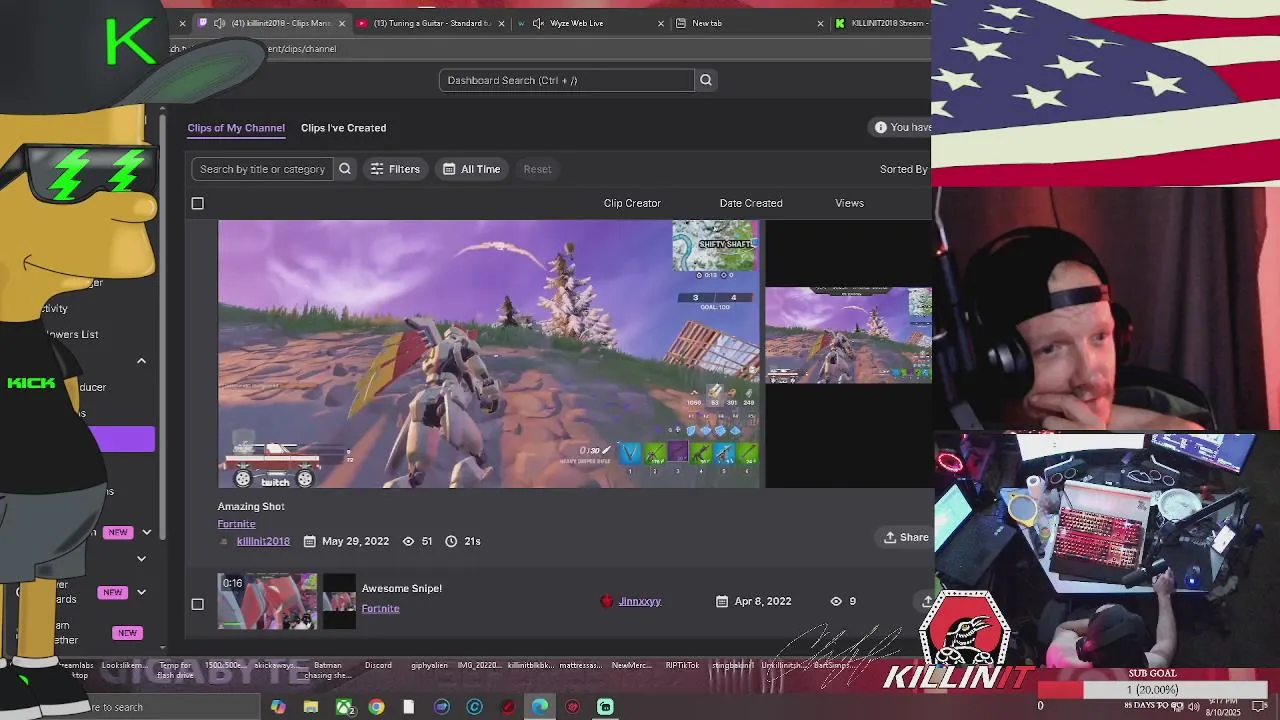Image resolution: width=1280 pixels, height=720 pixels.
Task: Focus the Search by title or category box
Action: tap(262, 169)
